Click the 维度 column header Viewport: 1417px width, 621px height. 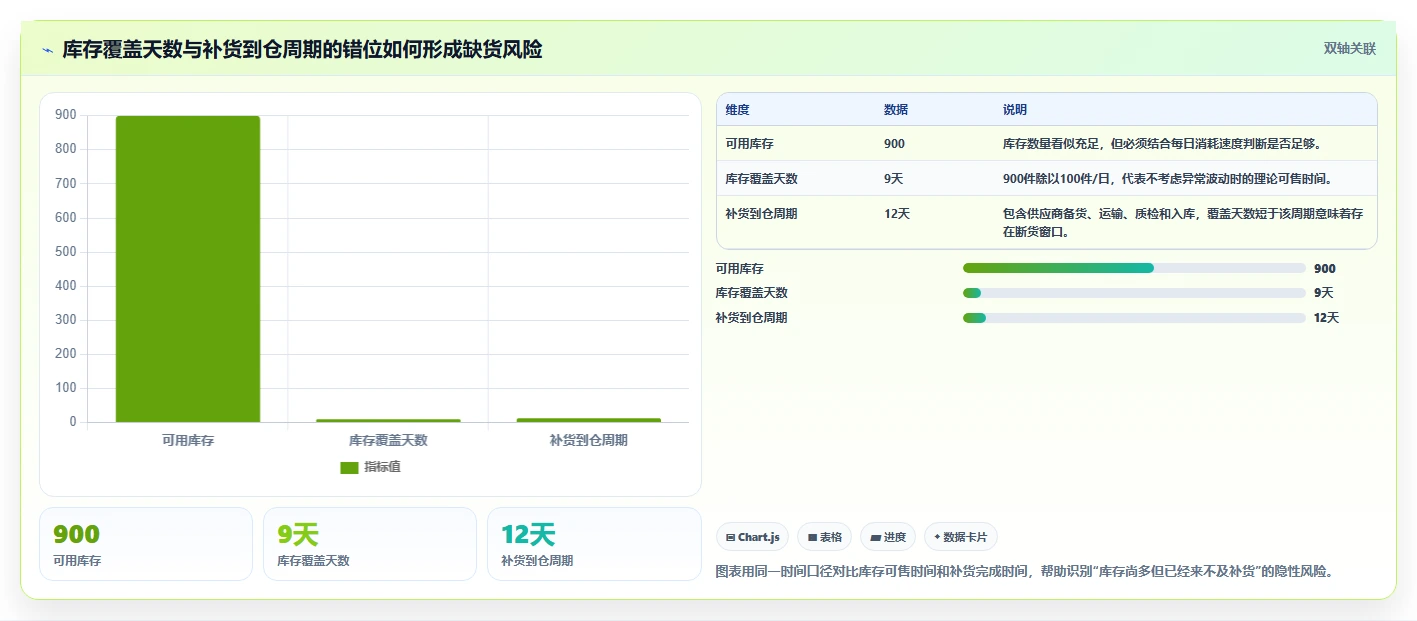[x=737, y=110]
